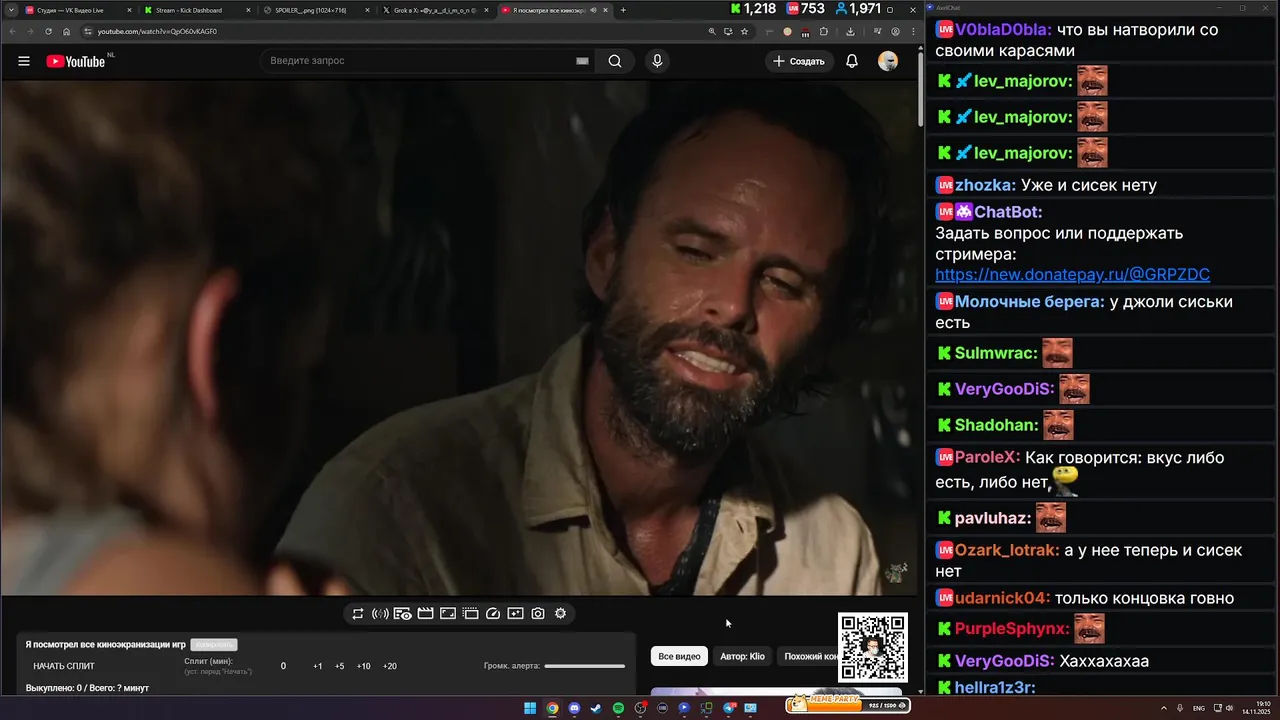The height and width of the screenshot is (720, 1280).
Task: Open the browser downloads icon
Action: [x=850, y=31]
